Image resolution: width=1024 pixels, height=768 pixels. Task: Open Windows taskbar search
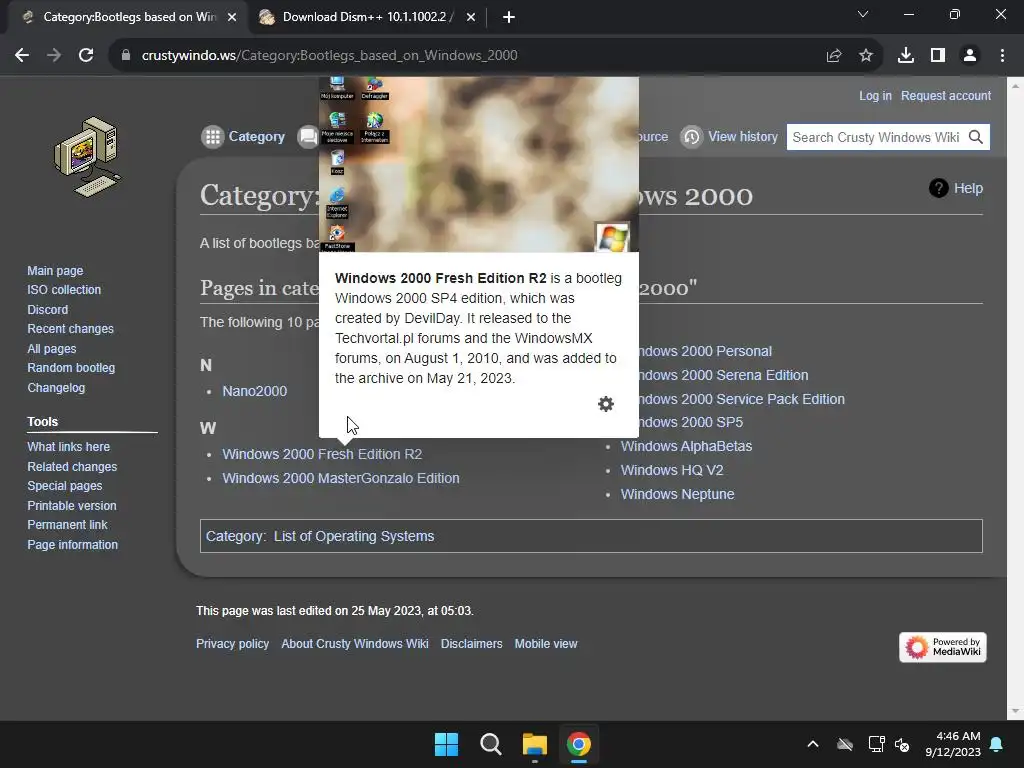490,744
